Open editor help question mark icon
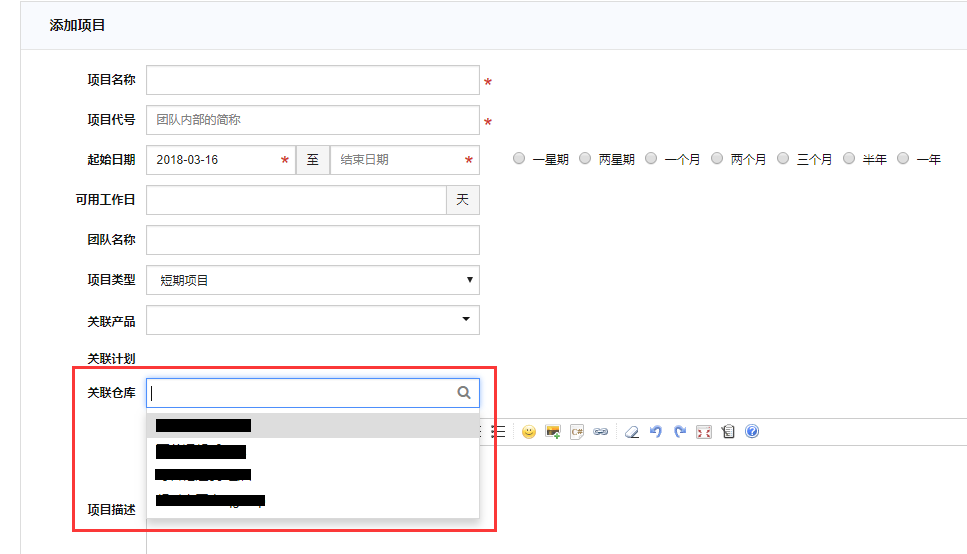 pyautogui.click(x=752, y=431)
